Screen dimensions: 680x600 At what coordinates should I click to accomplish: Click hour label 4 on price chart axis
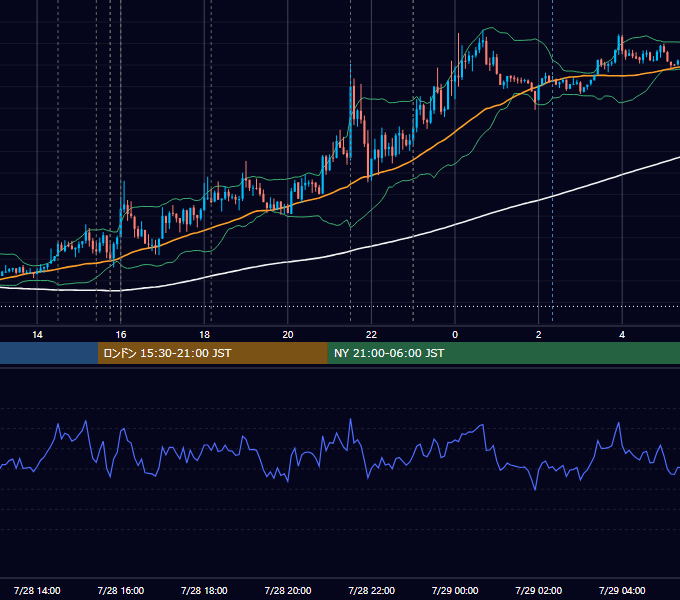coord(622,335)
